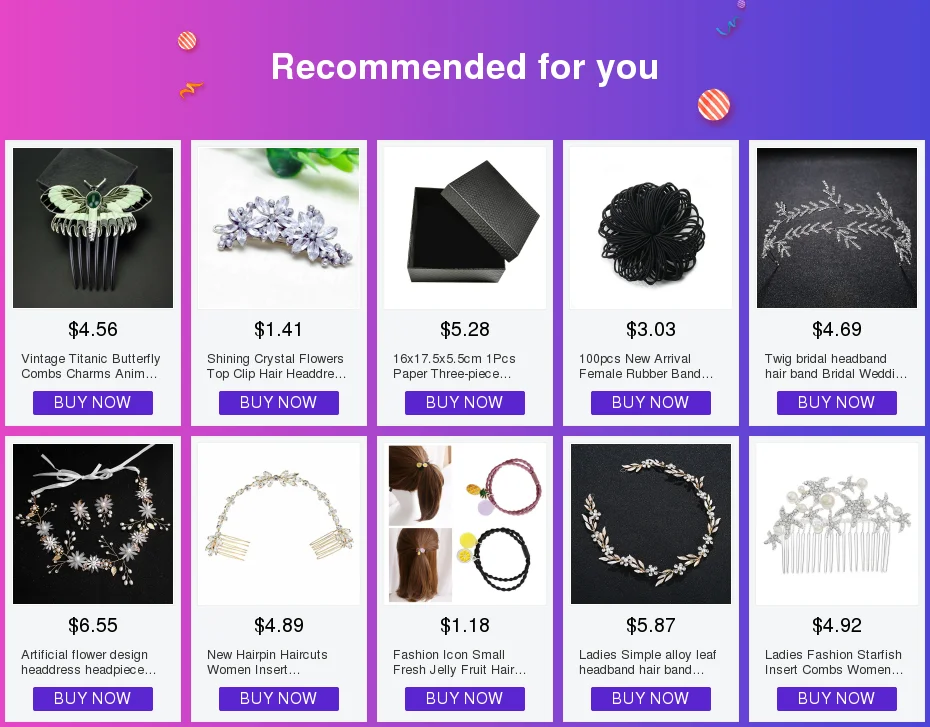Image resolution: width=930 pixels, height=727 pixels.
Task: Click BUY NOW under $5.87 leaf headband
Action: coord(651,699)
